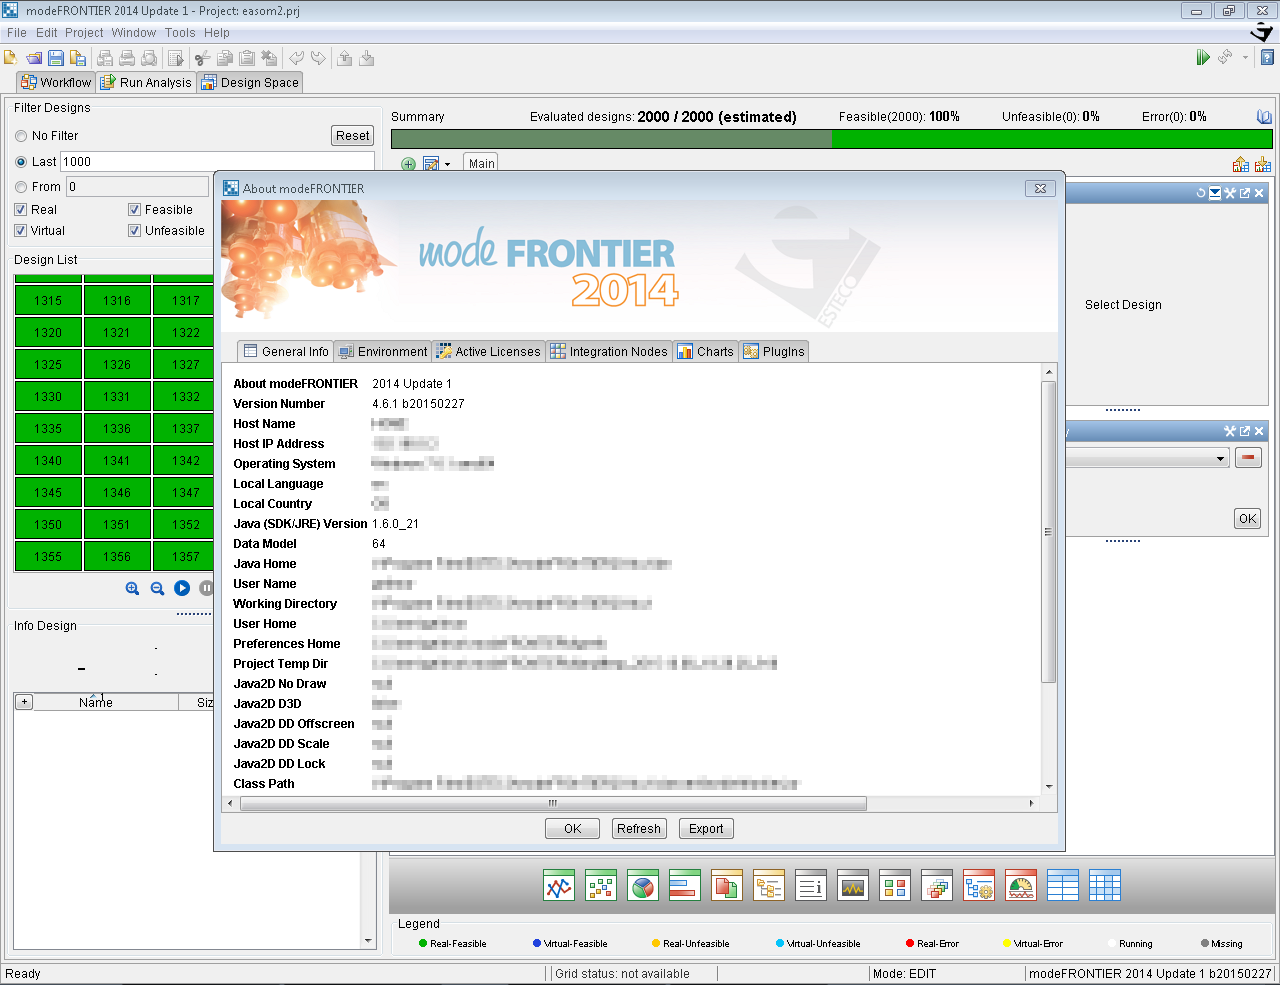Click design cell 1341 in Design List

(117, 460)
